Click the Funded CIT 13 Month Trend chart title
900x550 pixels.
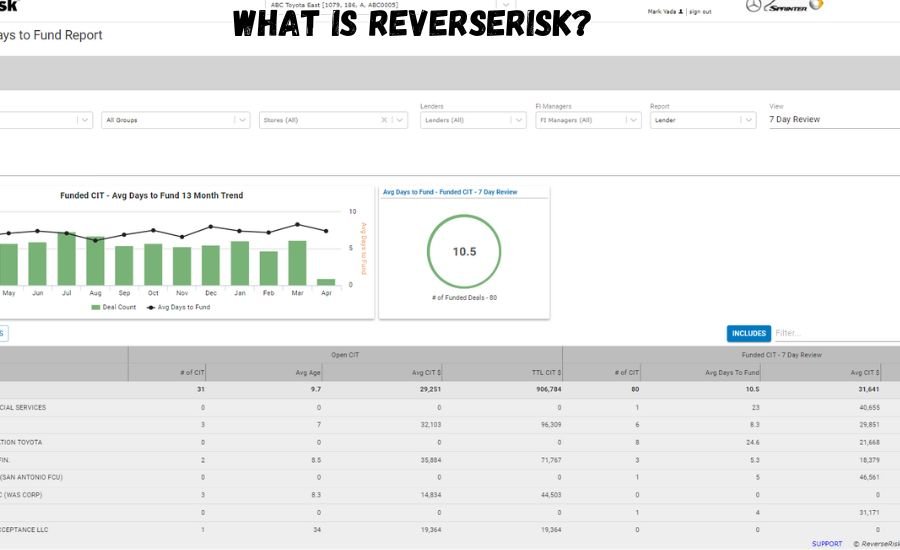[x=152, y=195]
